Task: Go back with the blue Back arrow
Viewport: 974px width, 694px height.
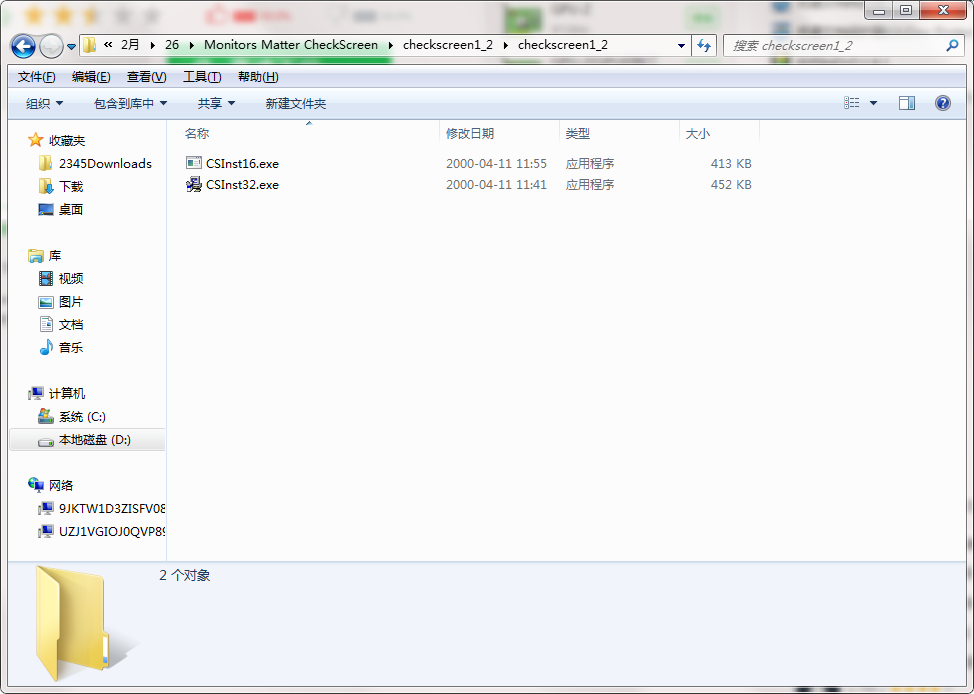Action: (24, 45)
